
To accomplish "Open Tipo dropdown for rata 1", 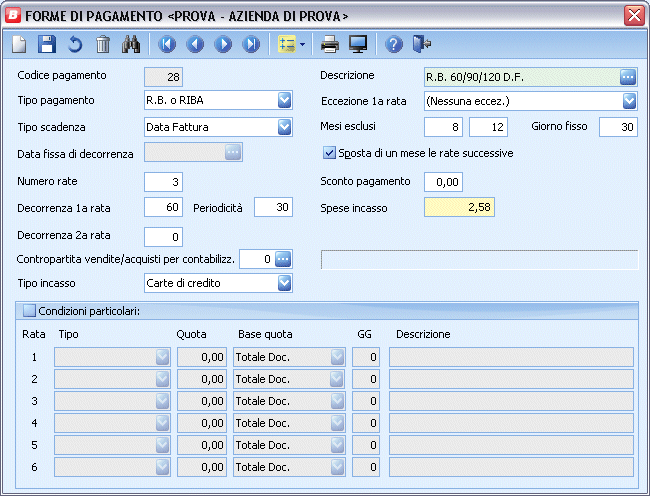I will click(162, 357).
